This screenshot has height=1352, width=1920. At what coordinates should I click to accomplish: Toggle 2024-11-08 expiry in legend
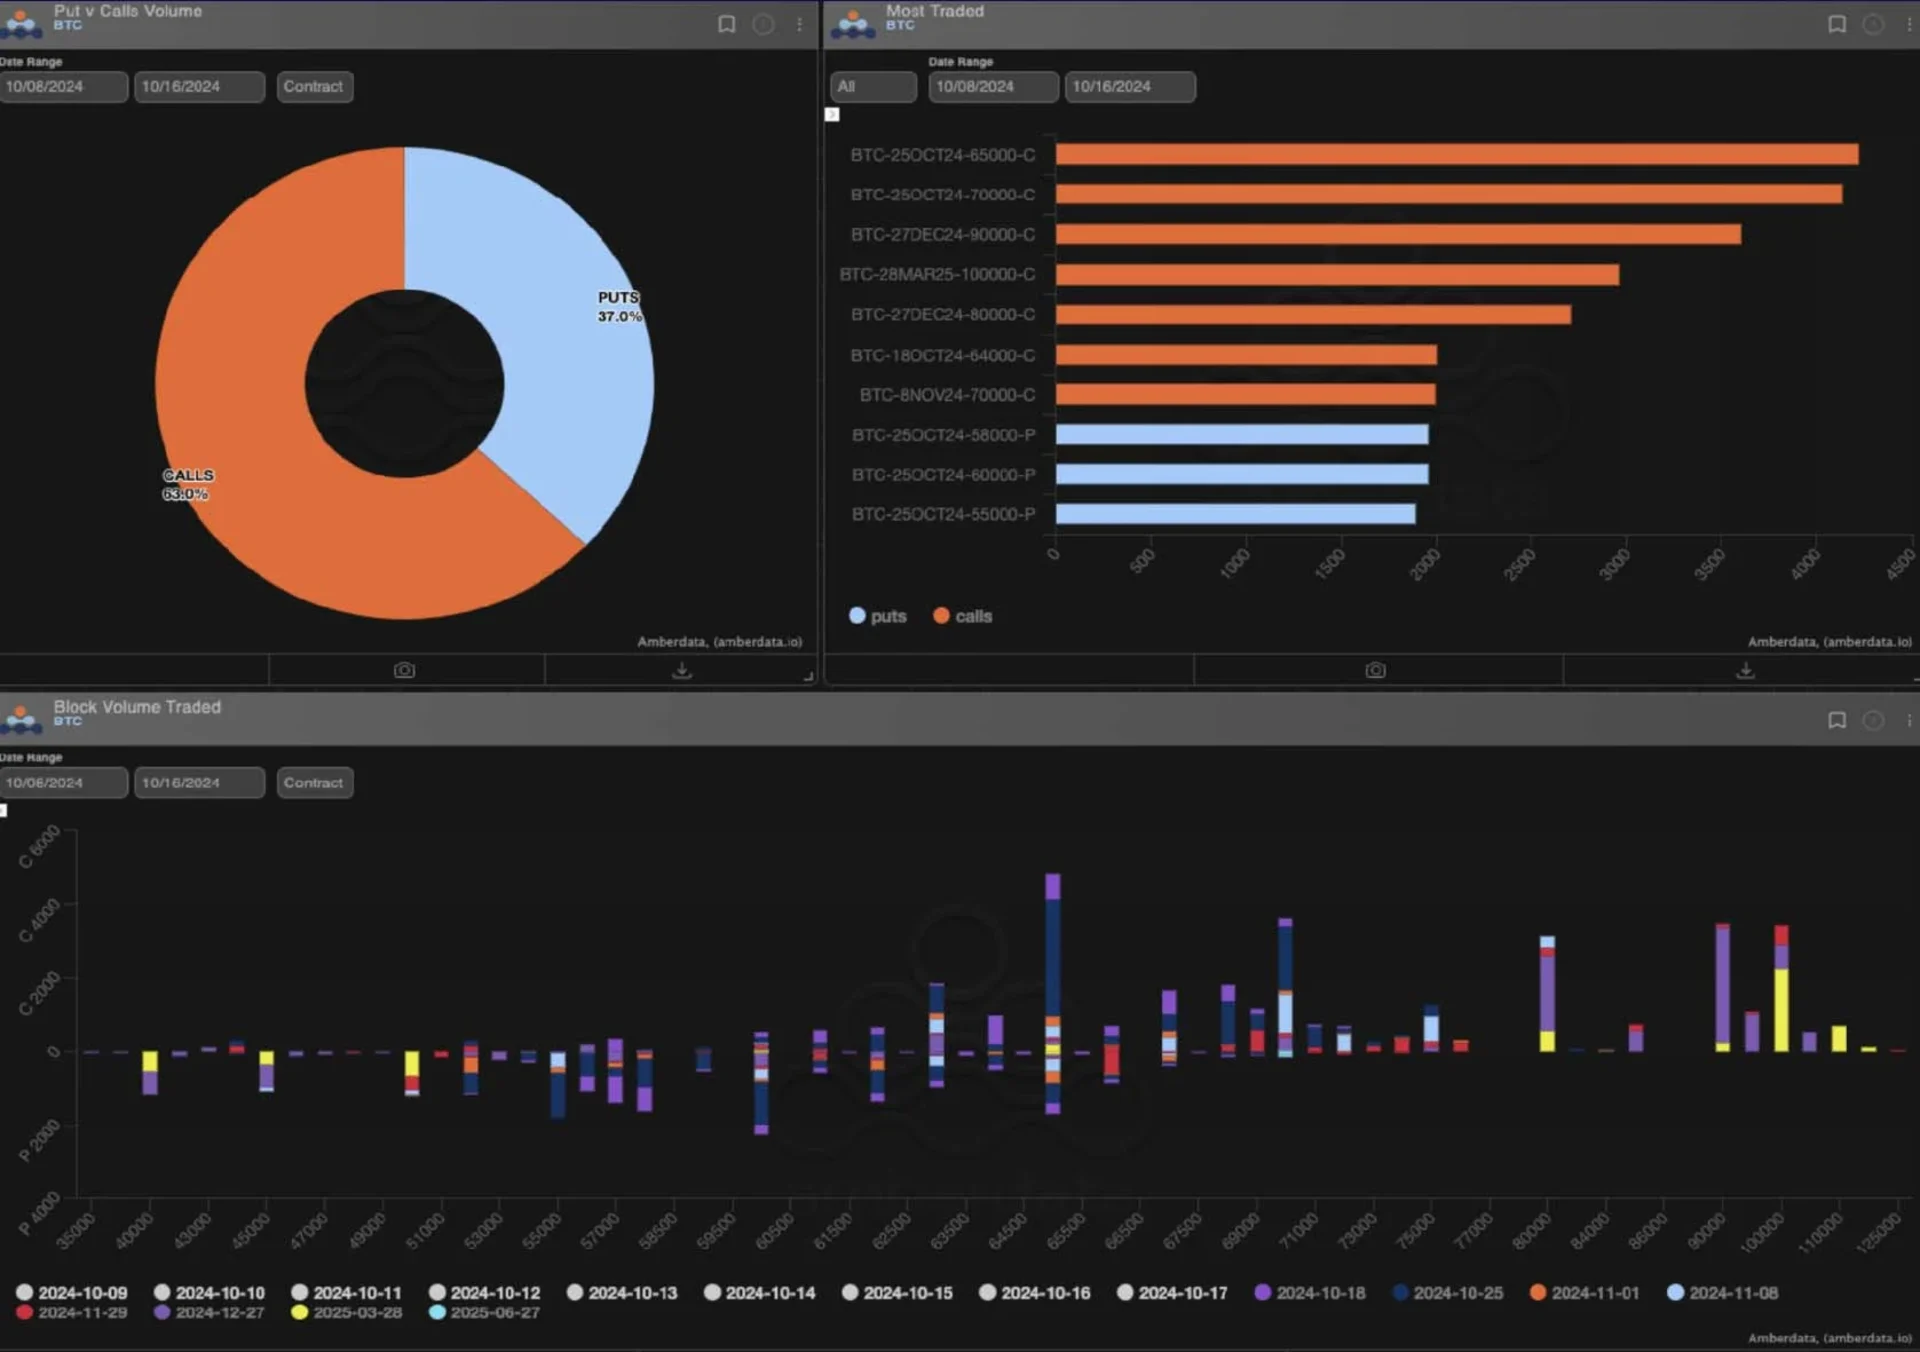click(x=1723, y=1293)
